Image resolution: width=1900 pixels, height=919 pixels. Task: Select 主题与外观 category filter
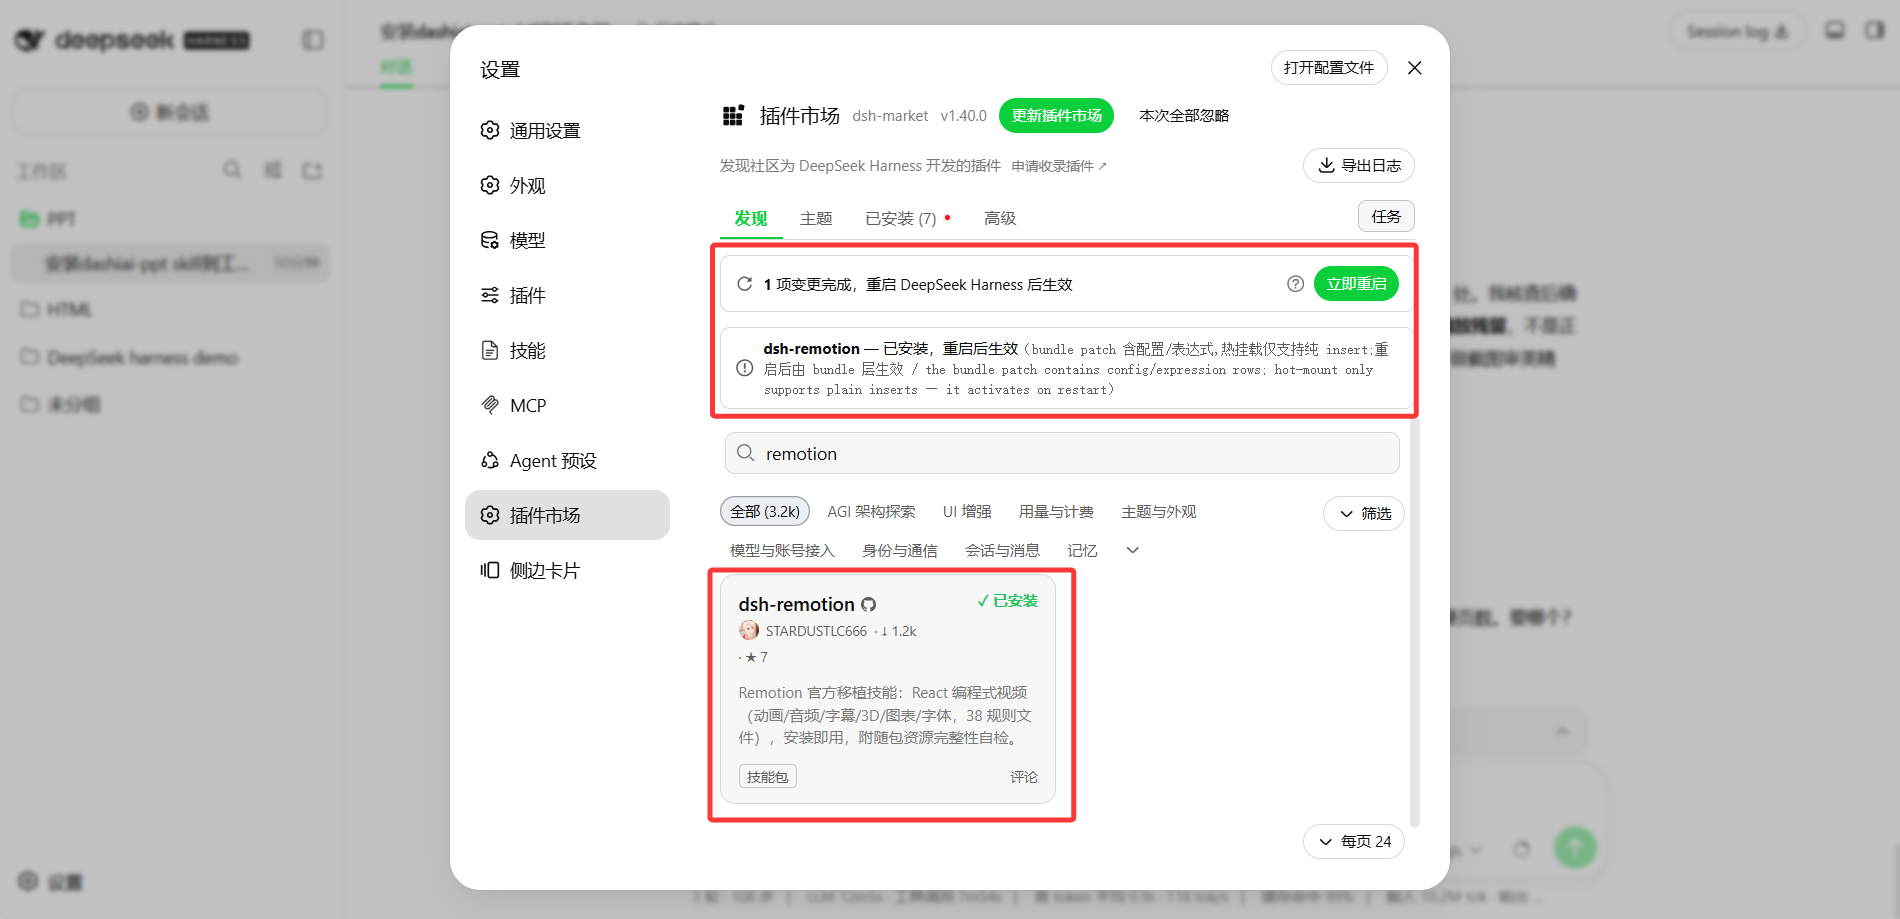pos(1159,512)
